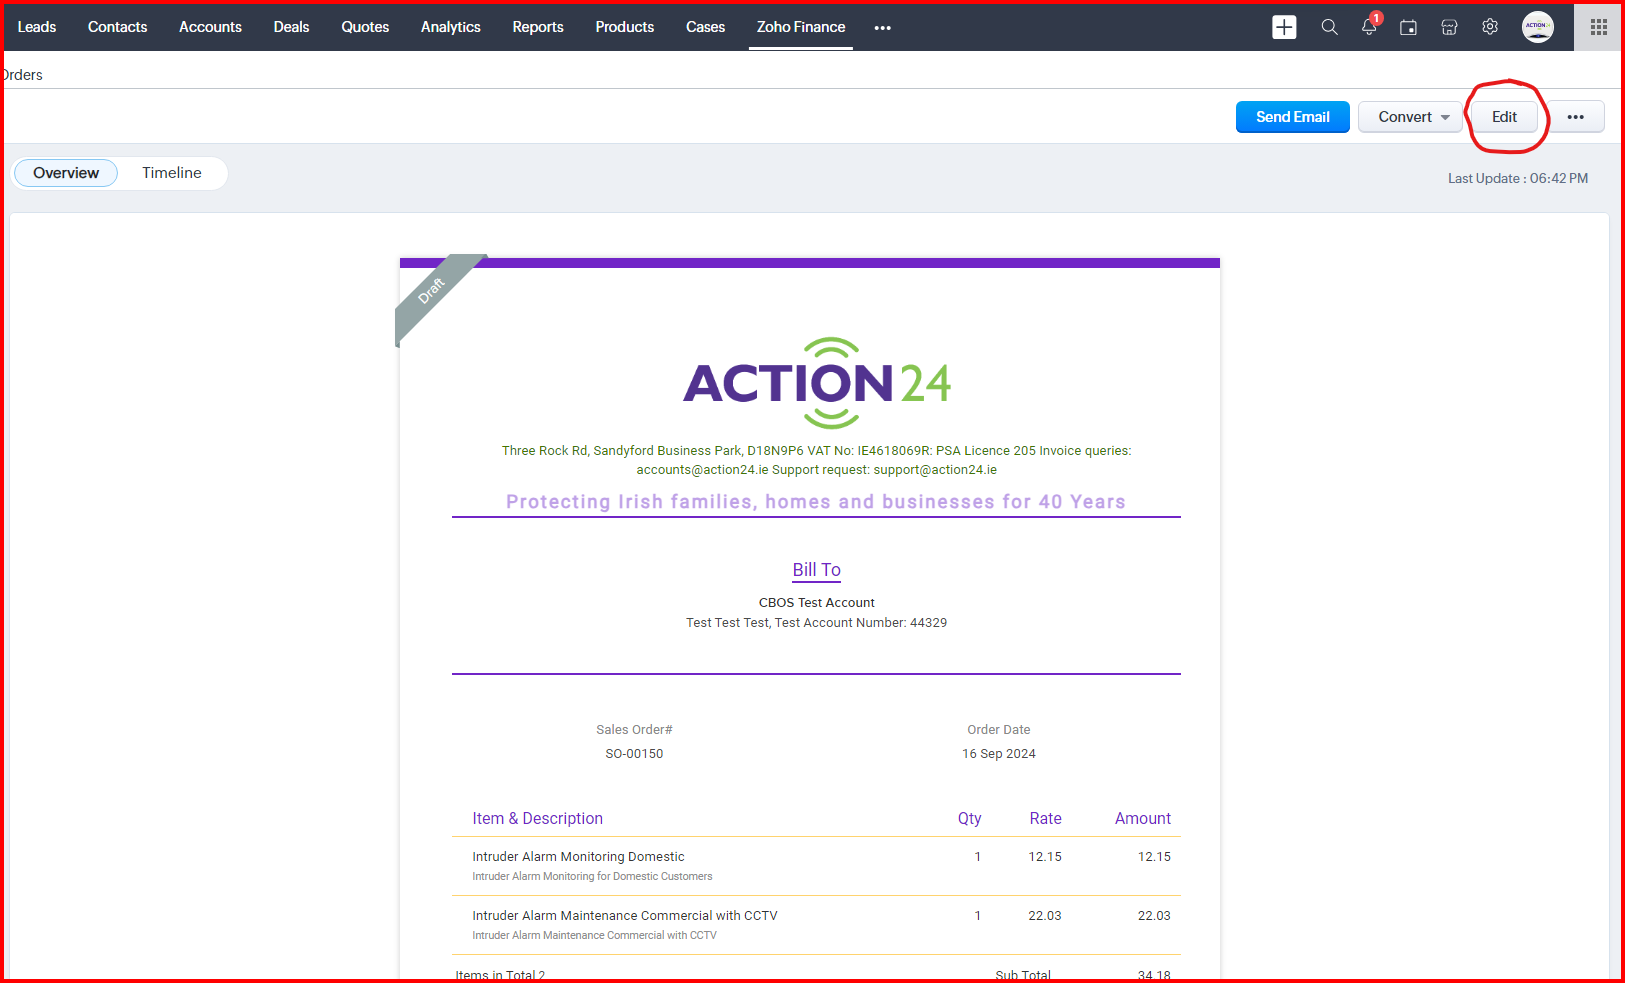Open notifications via the bell icon
1625x983 pixels.
click(1369, 27)
